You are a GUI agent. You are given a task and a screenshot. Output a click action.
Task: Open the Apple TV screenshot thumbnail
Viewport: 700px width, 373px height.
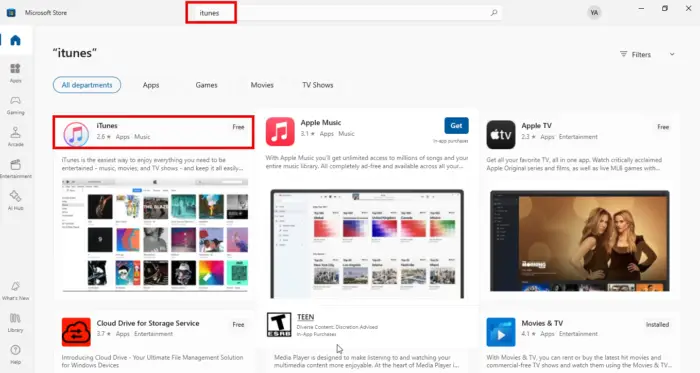click(579, 241)
